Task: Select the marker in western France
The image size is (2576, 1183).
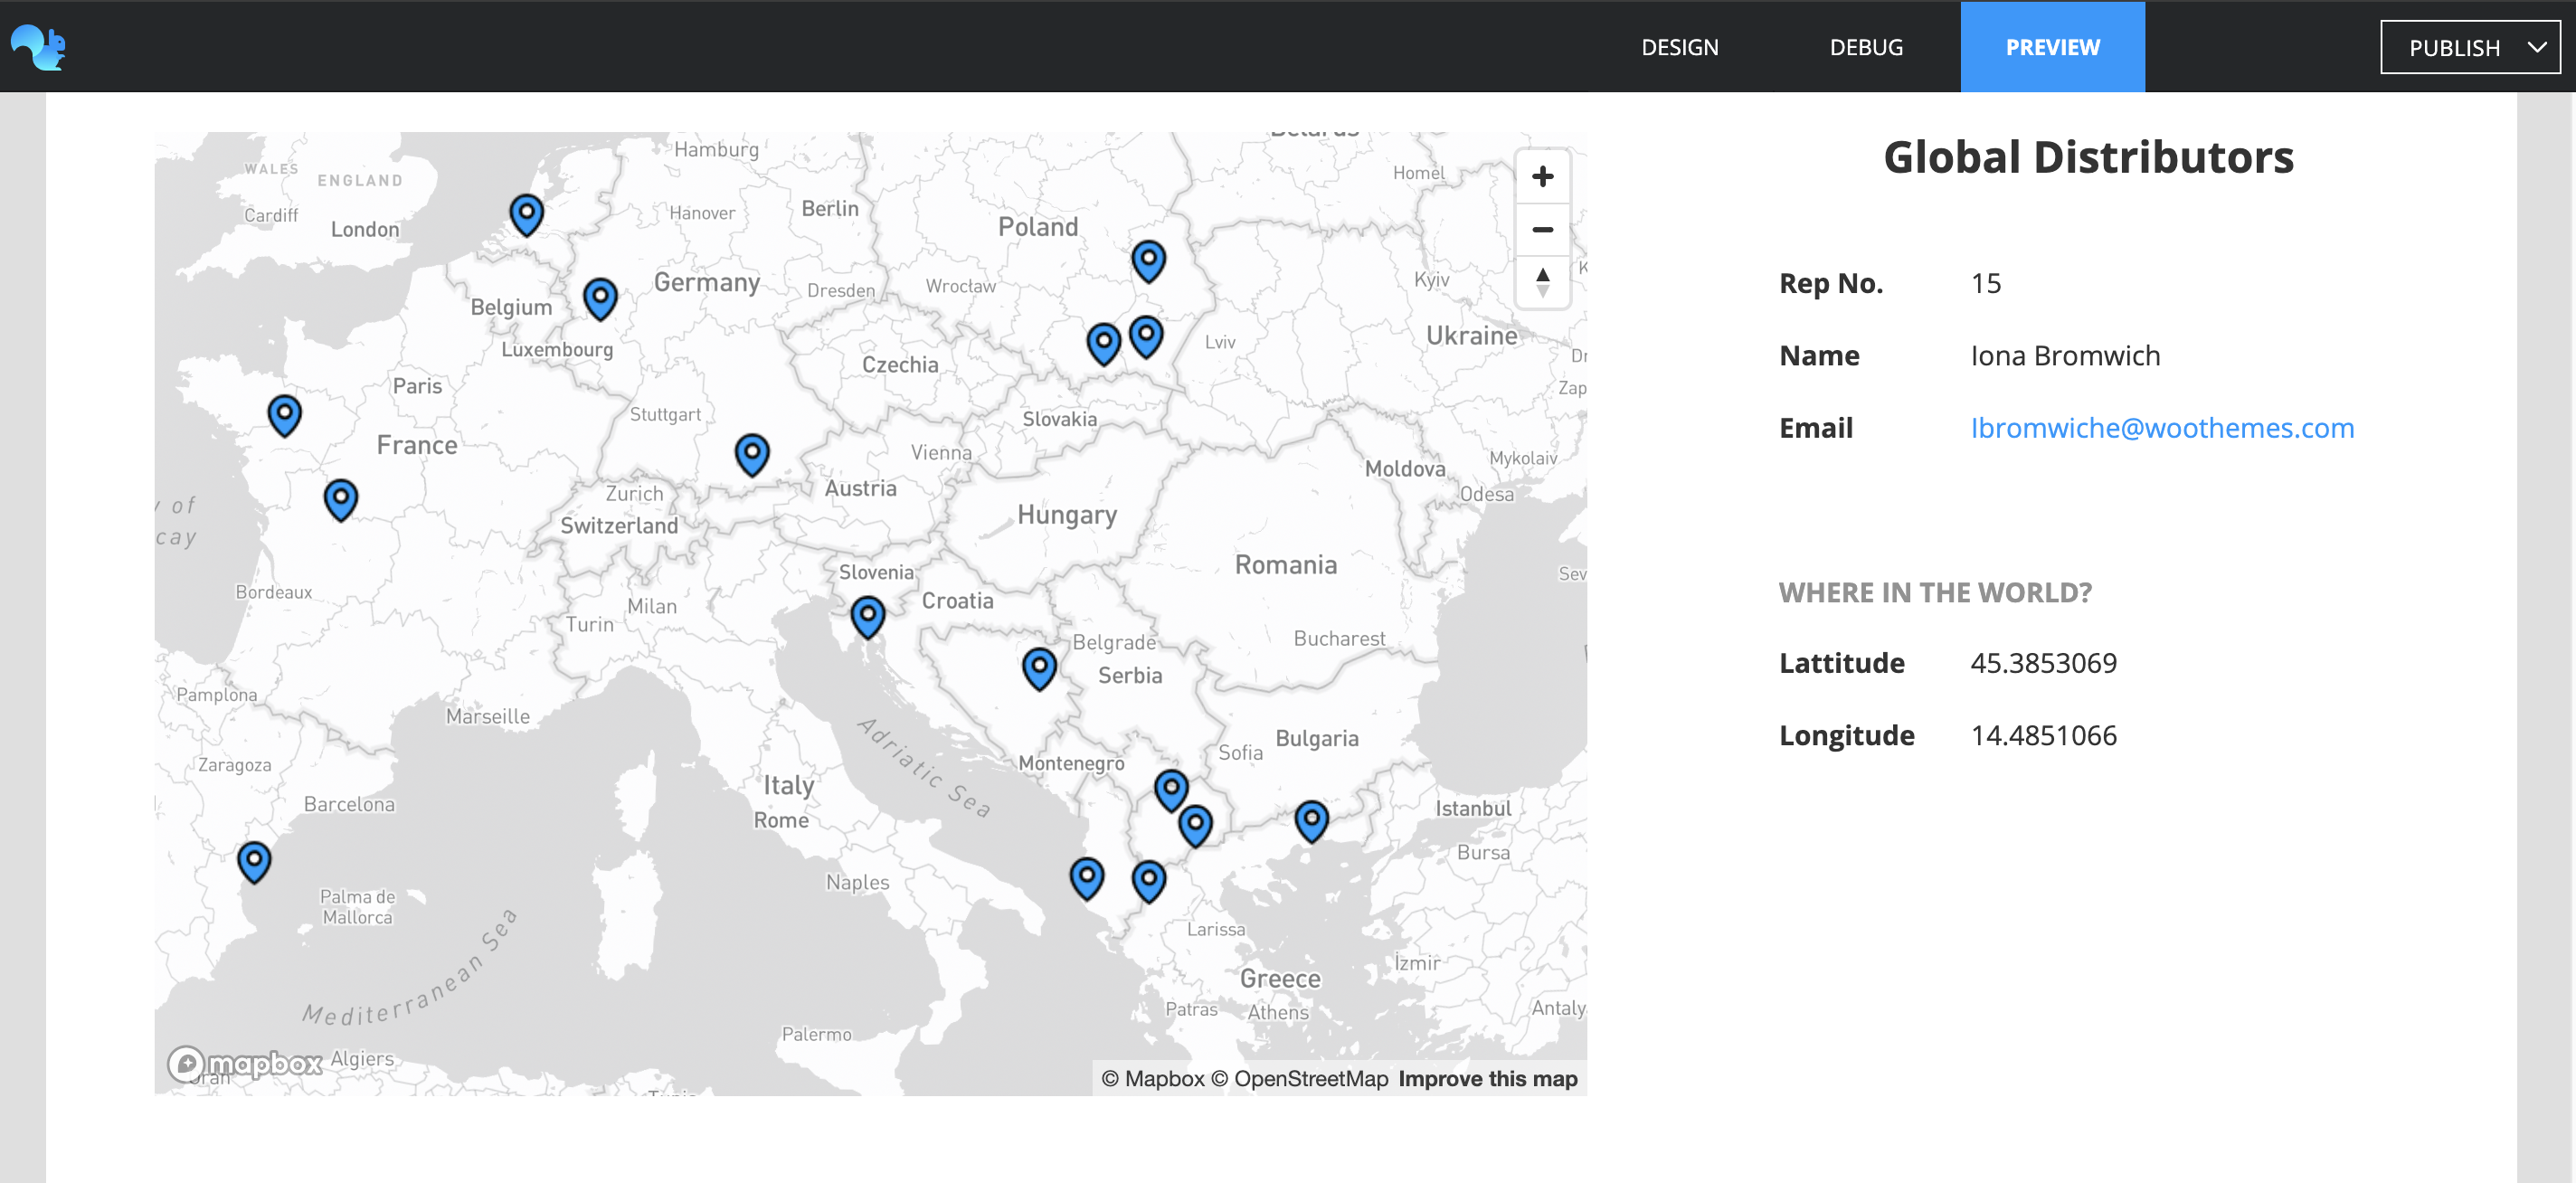Action: click(x=284, y=412)
